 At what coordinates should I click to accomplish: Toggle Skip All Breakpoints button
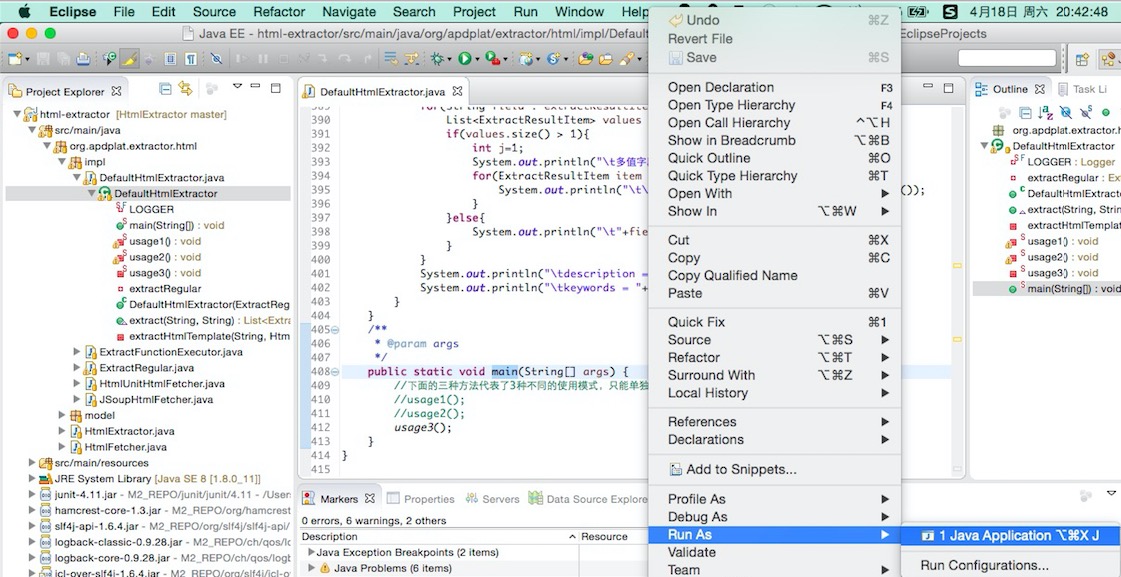point(216,59)
